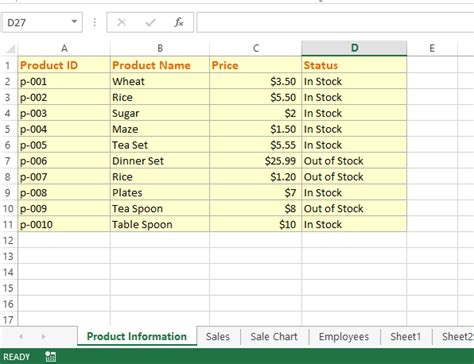This screenshot has height=364, width=474.
Task: Click the Plates cell
Action: (x=160, y=192)
